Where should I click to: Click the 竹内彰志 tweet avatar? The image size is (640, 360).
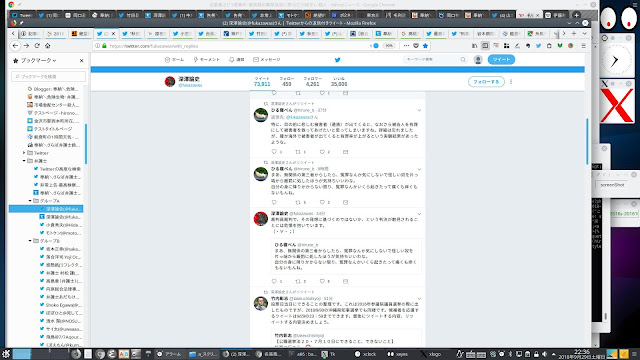pyautogui.click(x=261, y=304)
